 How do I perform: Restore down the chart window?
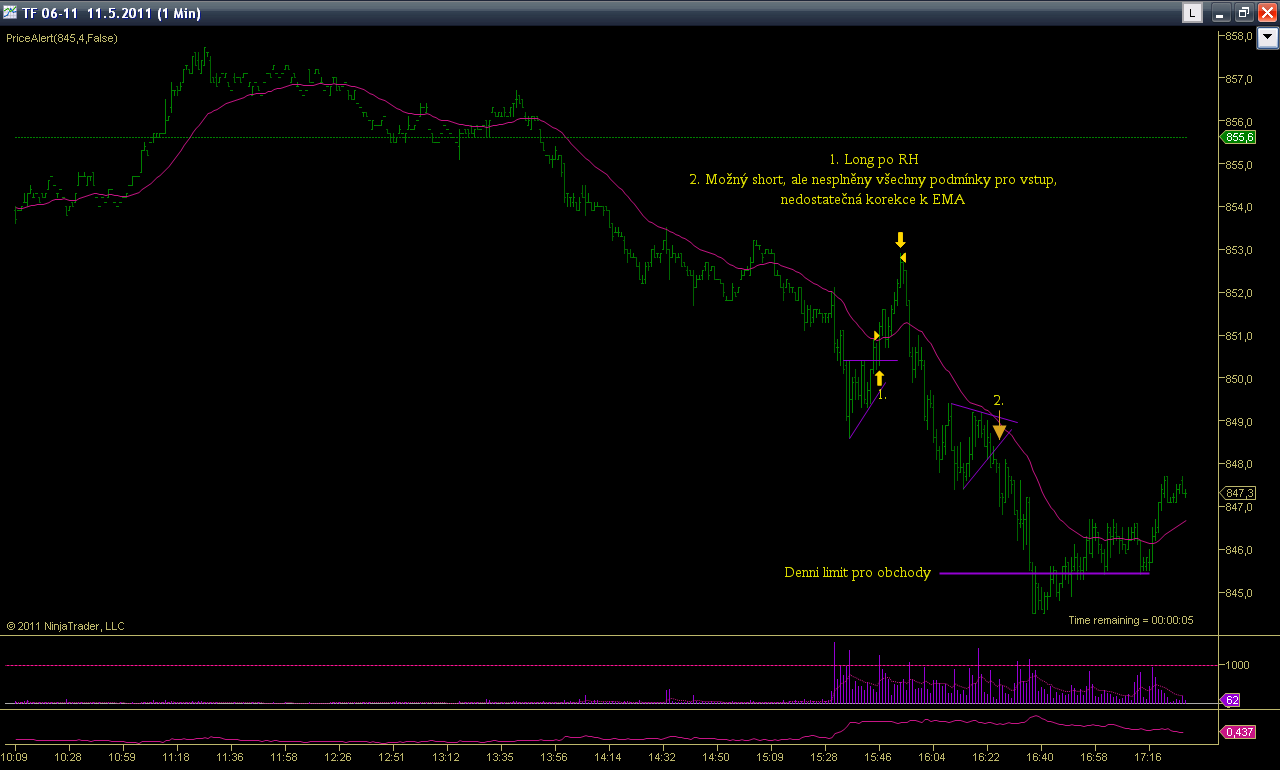point(1244,12)
